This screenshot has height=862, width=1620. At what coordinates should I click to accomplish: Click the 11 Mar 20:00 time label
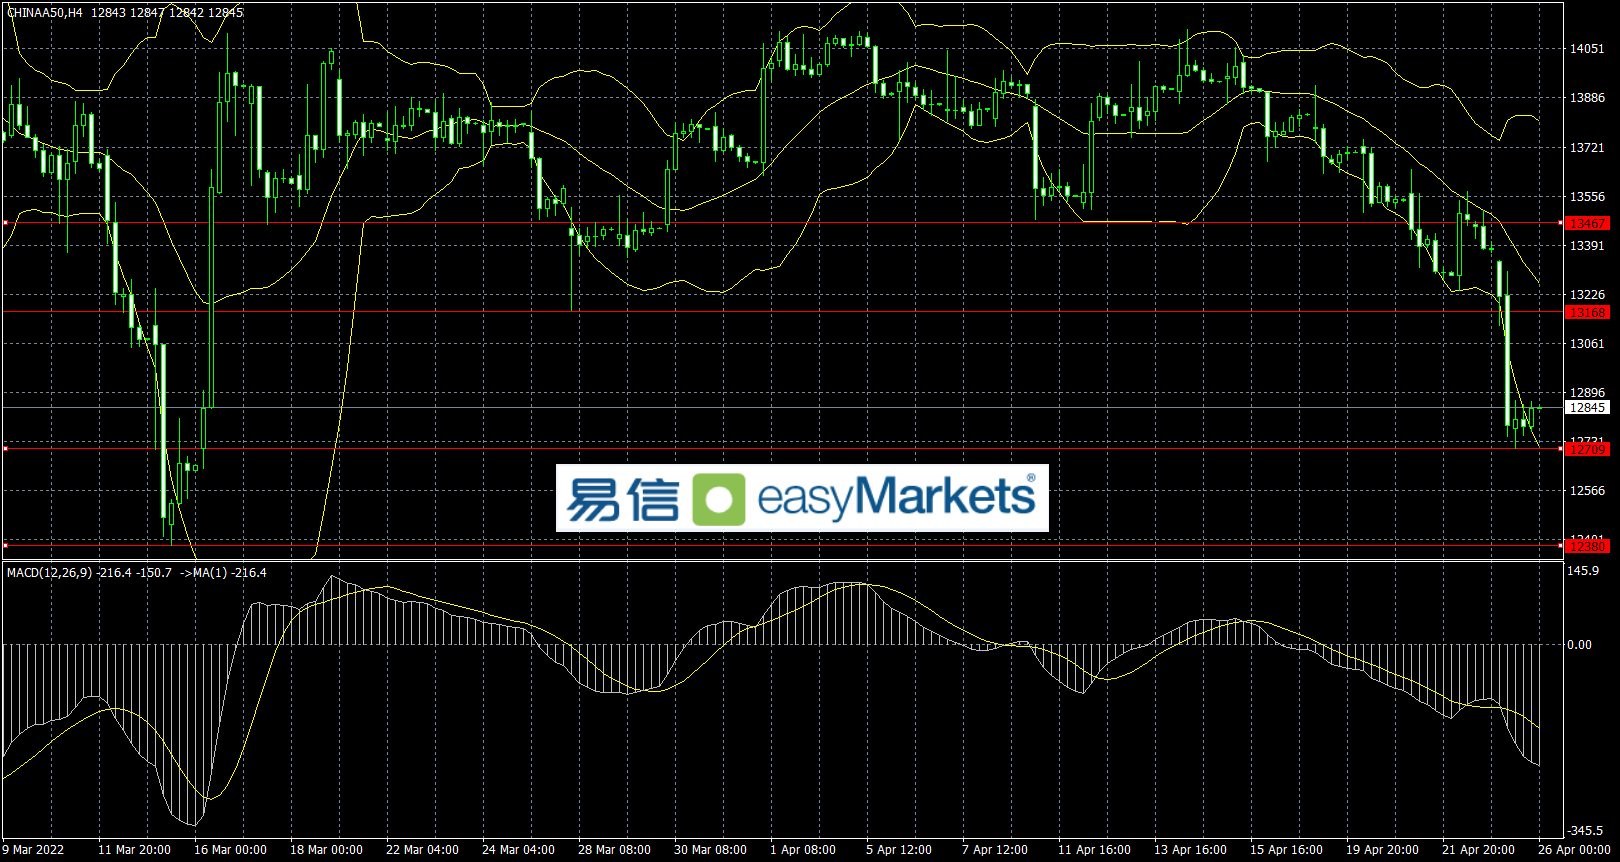134,850
